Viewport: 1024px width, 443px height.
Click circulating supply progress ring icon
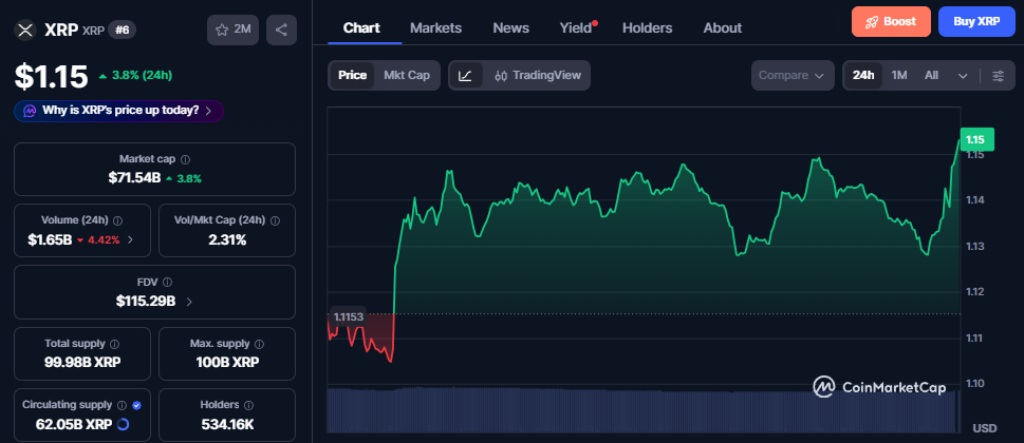click(123, 425)
